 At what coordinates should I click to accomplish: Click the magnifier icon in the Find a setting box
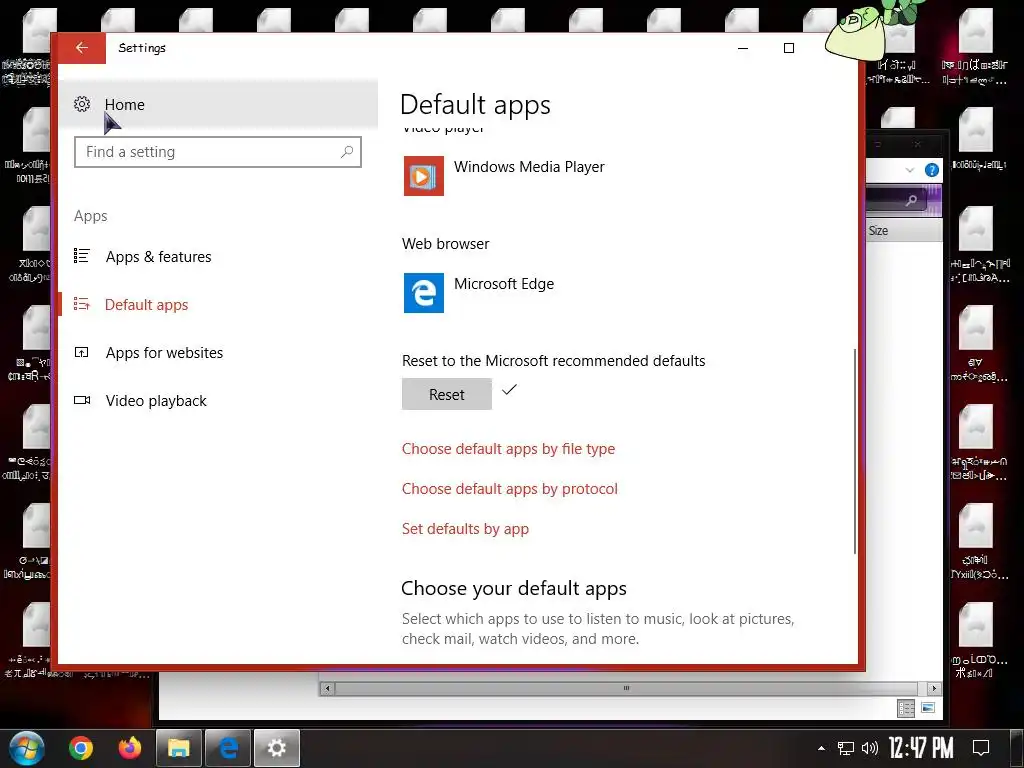click(x=347, y=152)
